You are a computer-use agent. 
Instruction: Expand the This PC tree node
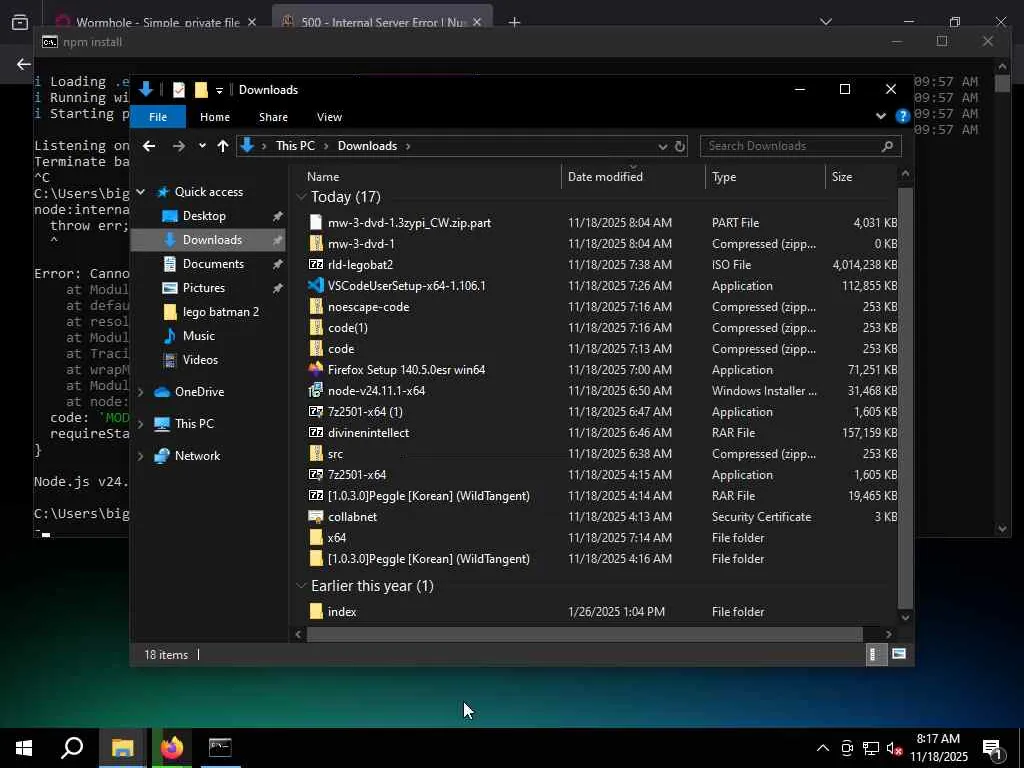click(x=140, y=424)
